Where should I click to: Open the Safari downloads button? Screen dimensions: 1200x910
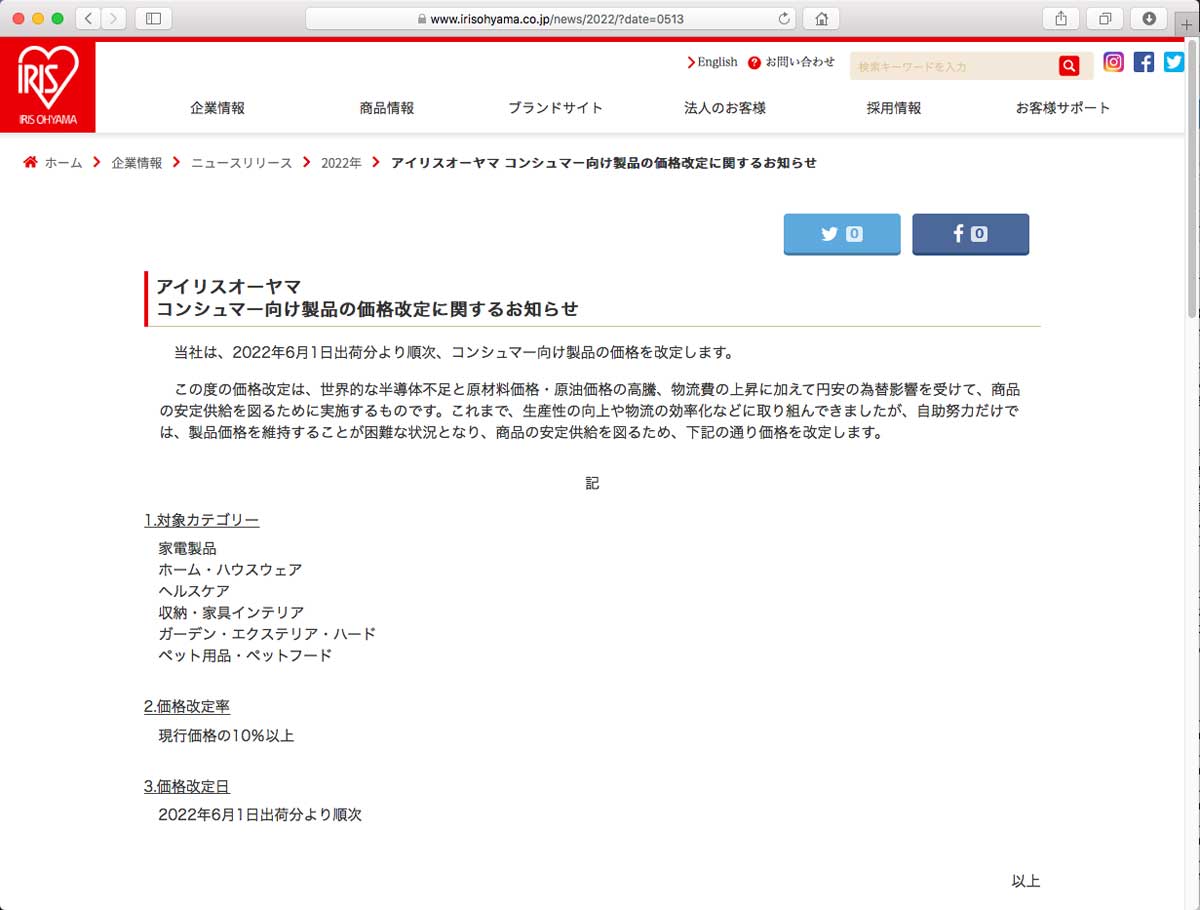[1149, 19]
